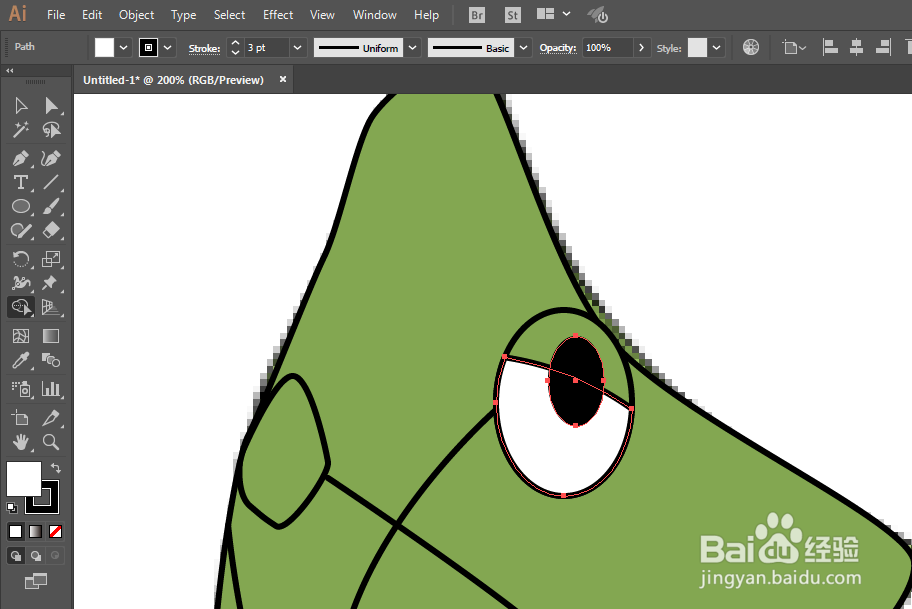Open the Object menu
The height and width of the screenshot is (609, 912).
coord(137,15)
